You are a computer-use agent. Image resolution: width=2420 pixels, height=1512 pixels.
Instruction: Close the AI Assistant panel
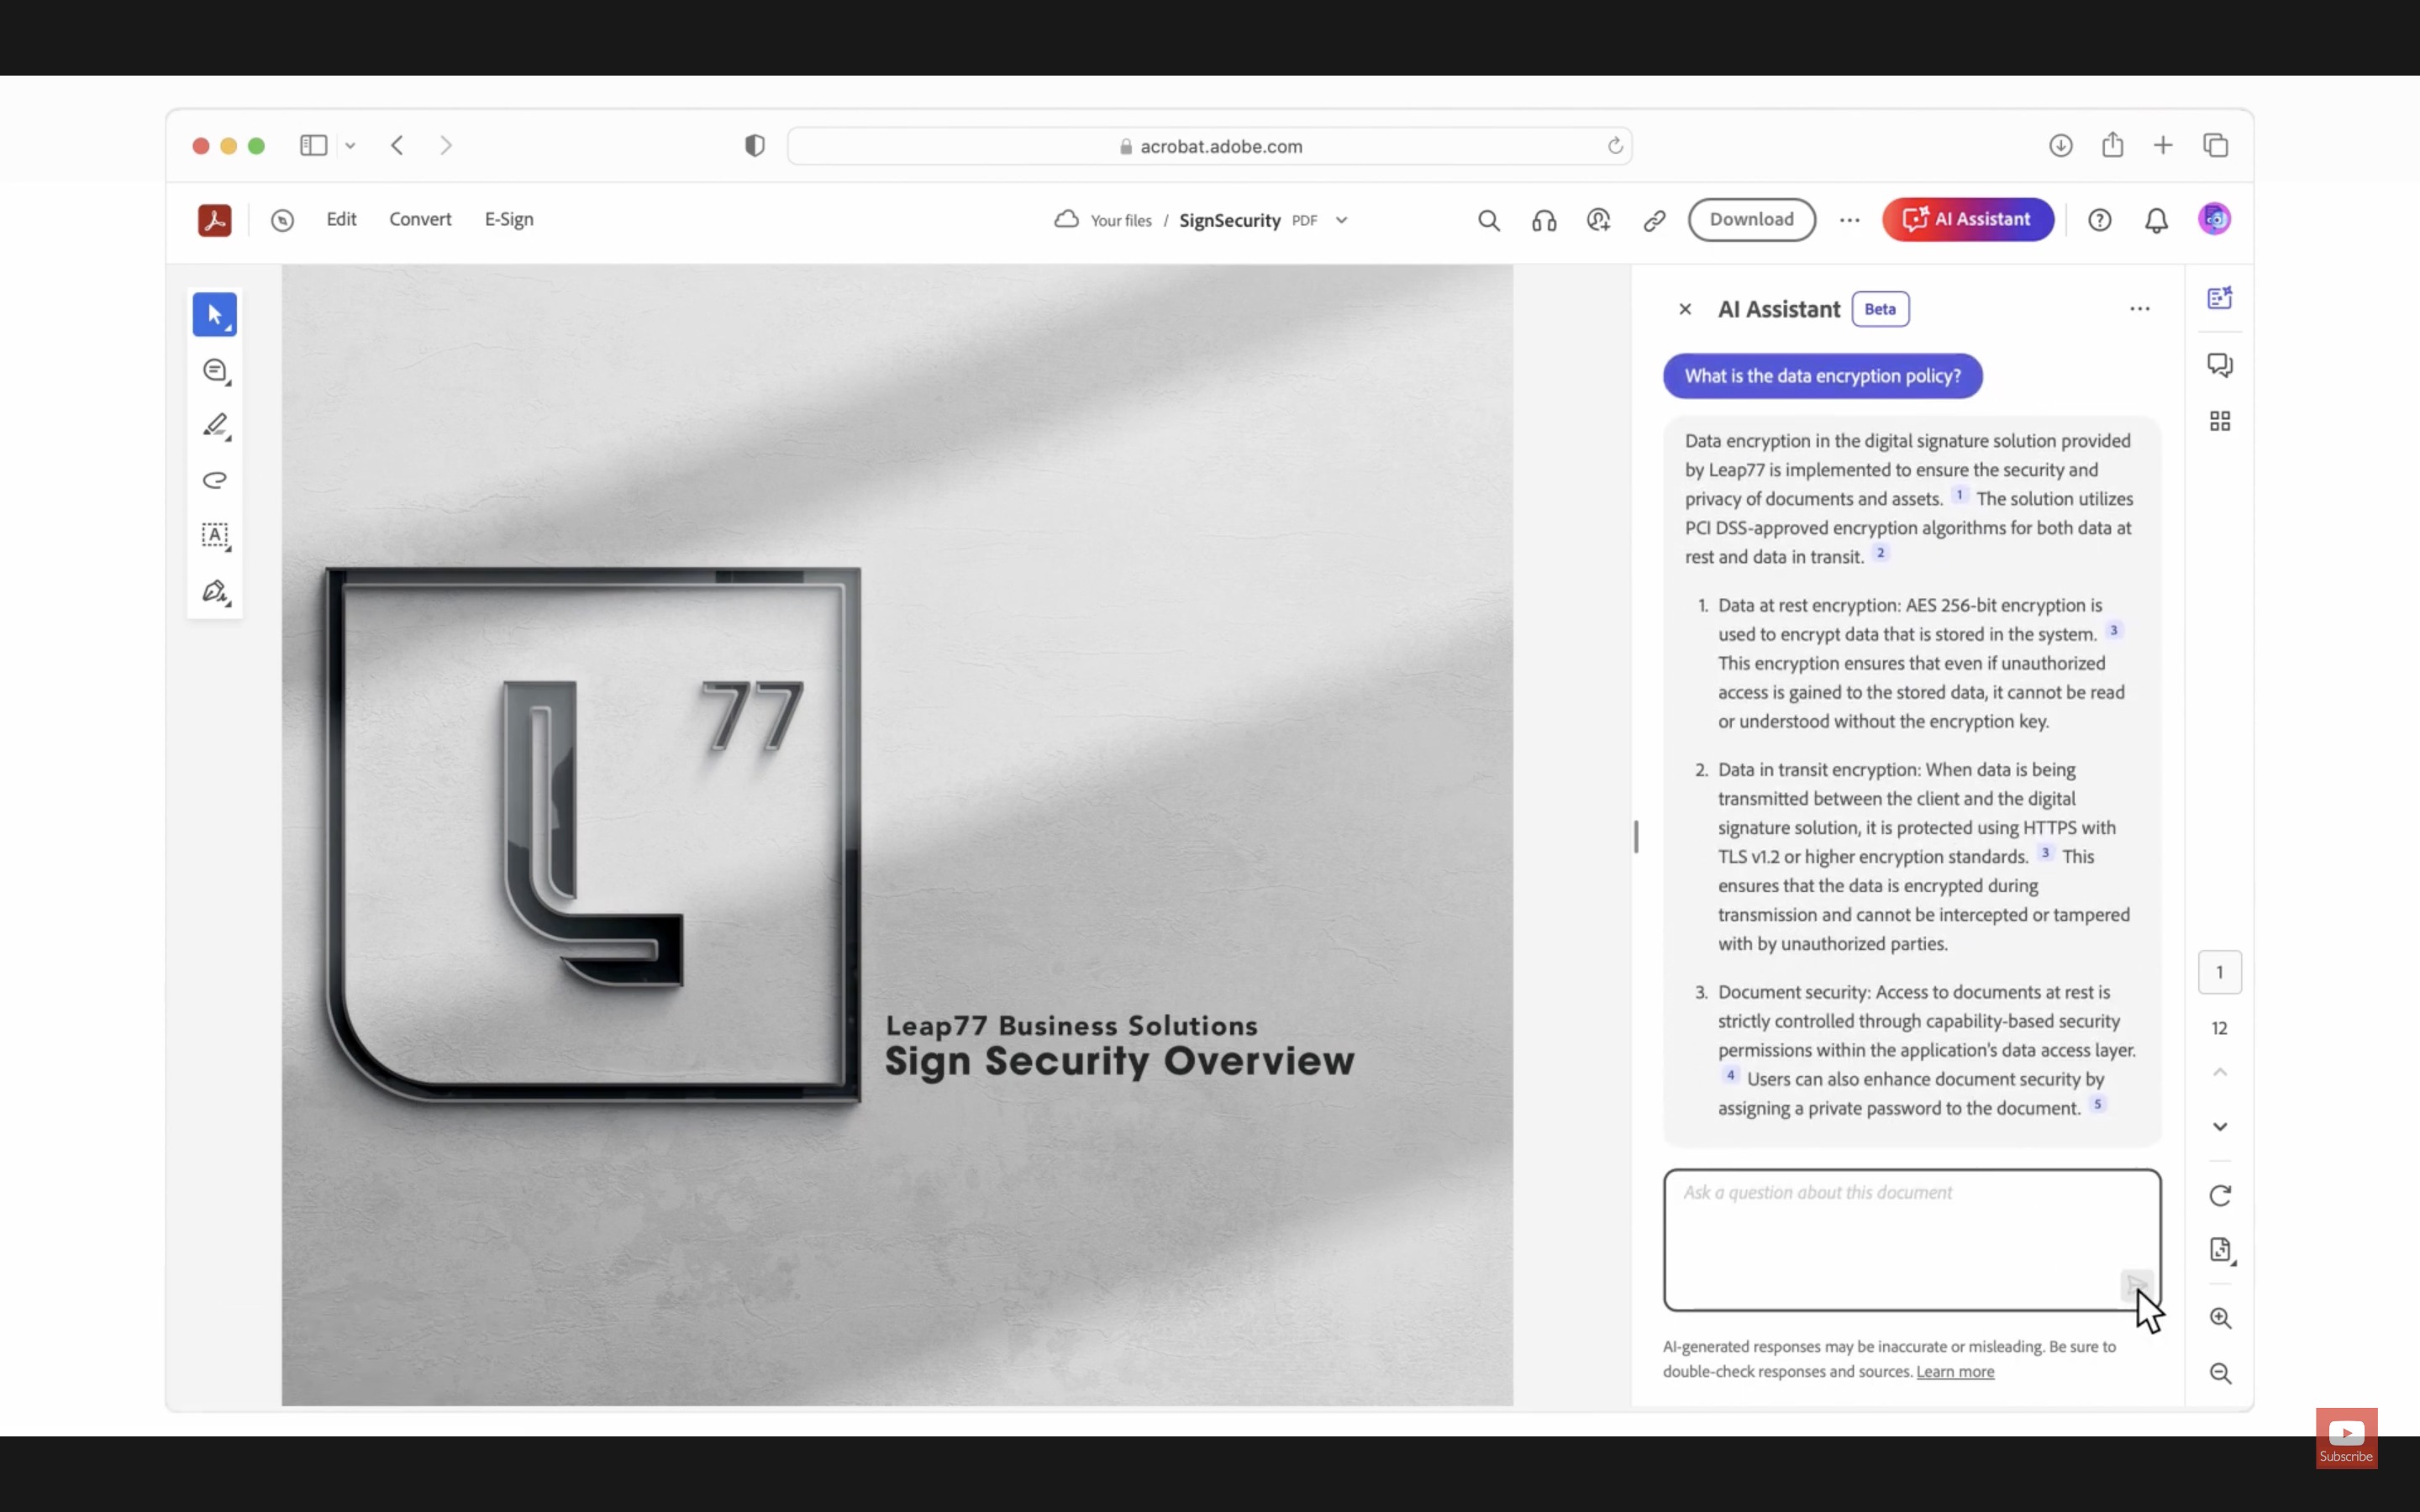coord(1685,309)
